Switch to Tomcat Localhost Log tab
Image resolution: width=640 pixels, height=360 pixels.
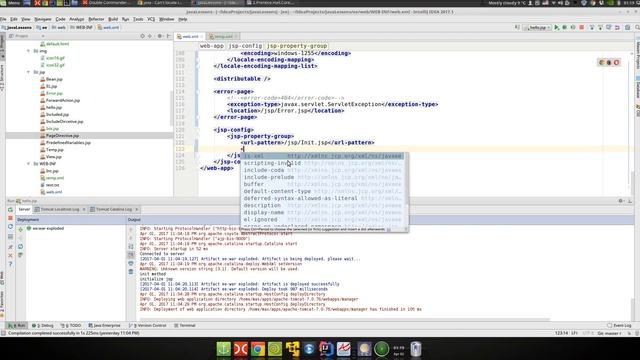[x=60, y=209]
